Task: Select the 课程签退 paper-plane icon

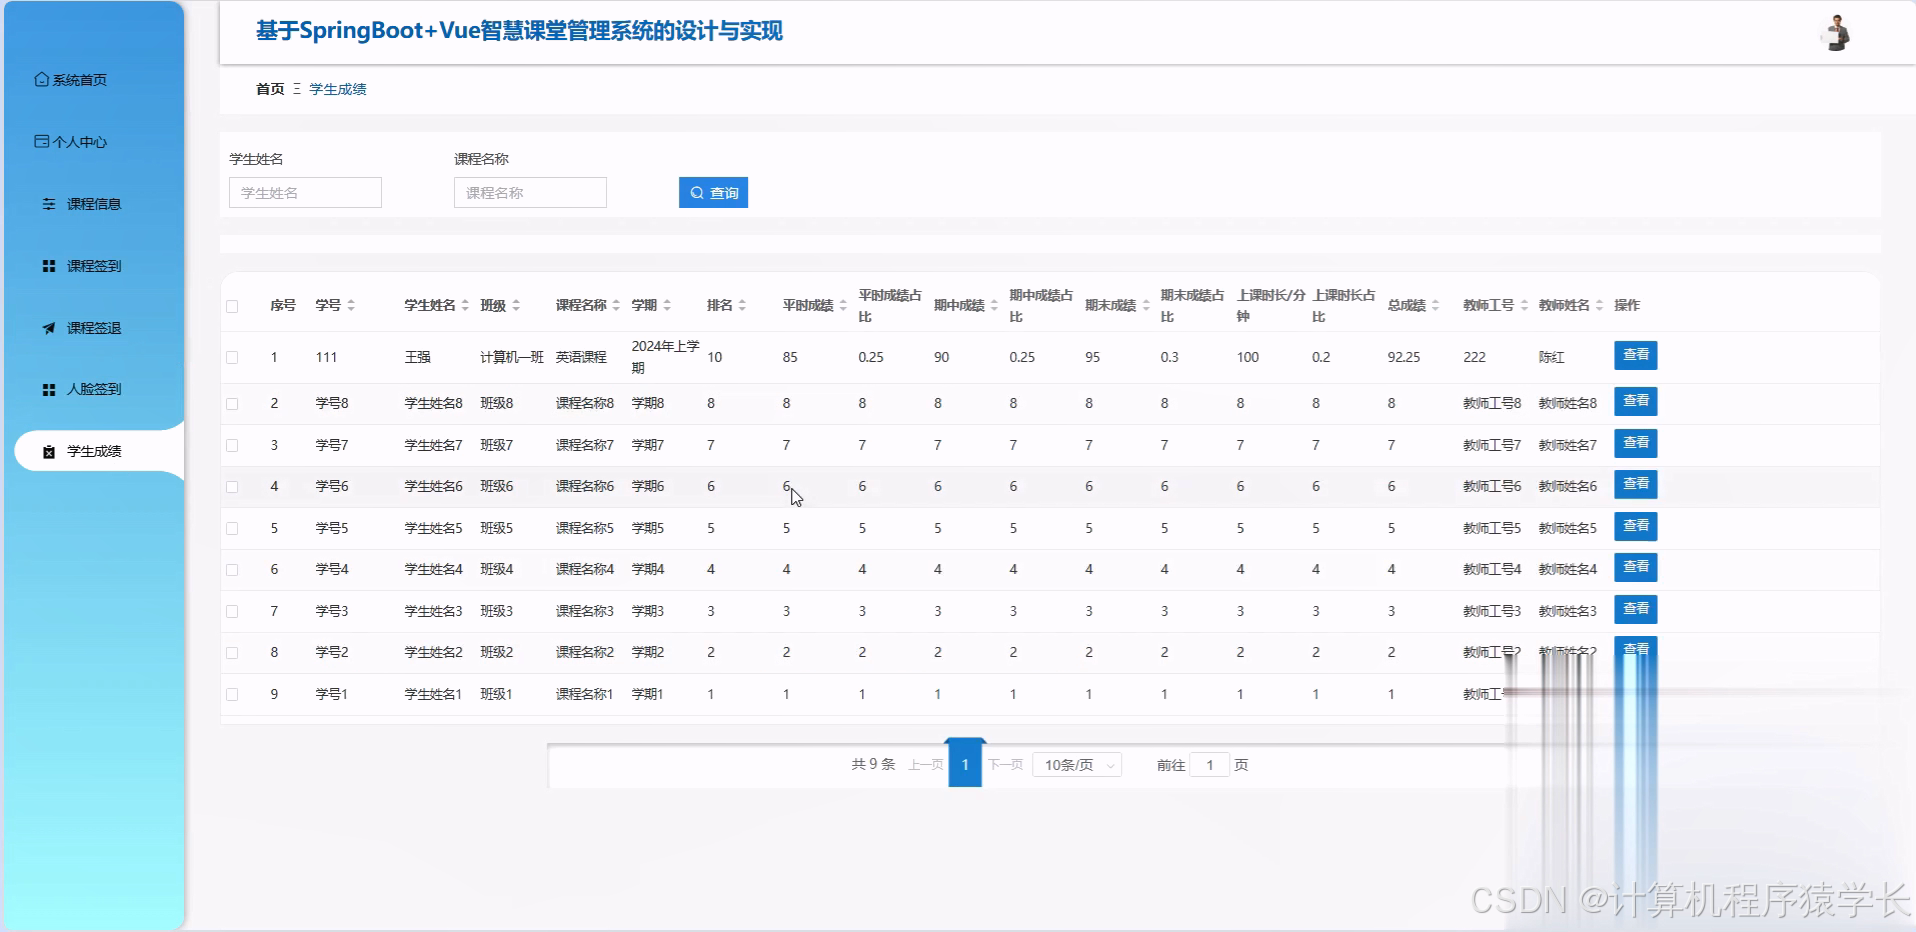Action: pos(49,327)
